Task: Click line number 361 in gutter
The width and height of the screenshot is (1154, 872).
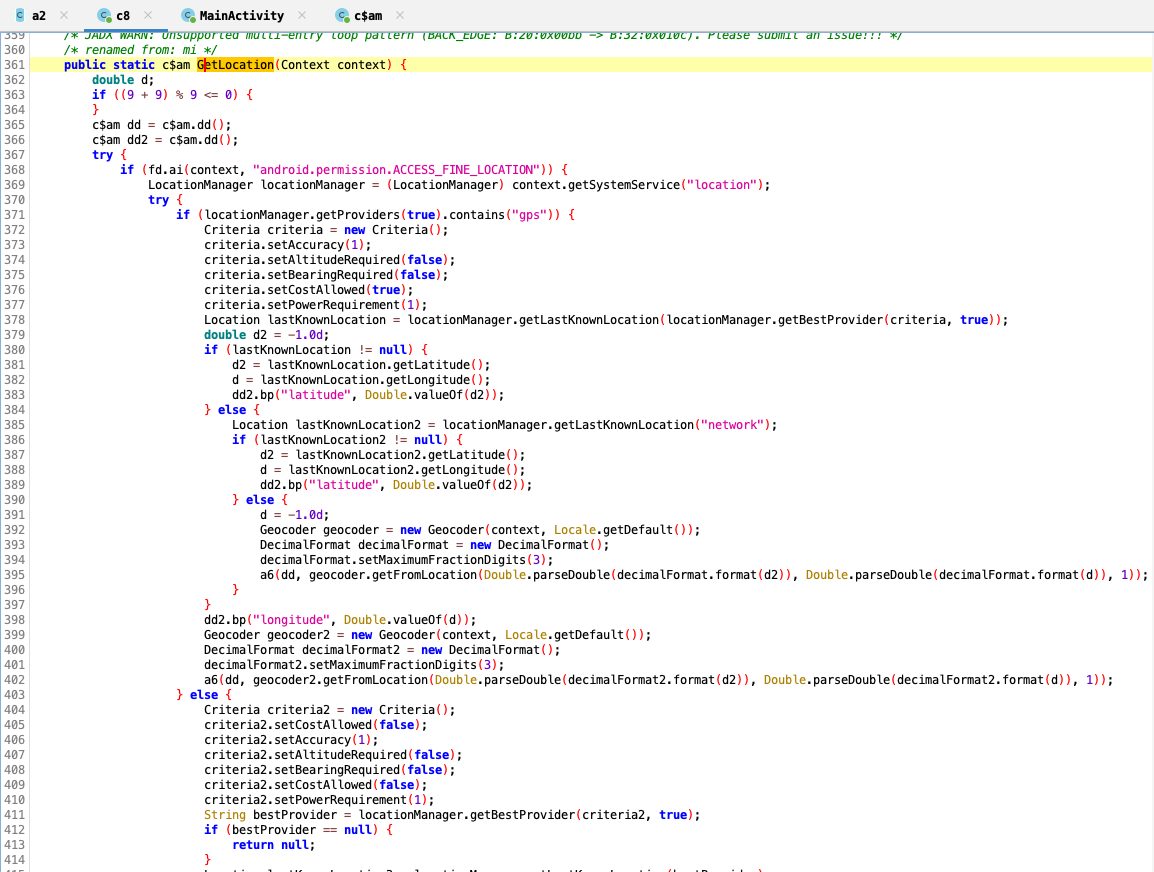Action: pyautogui.click(x=14, y=65)
